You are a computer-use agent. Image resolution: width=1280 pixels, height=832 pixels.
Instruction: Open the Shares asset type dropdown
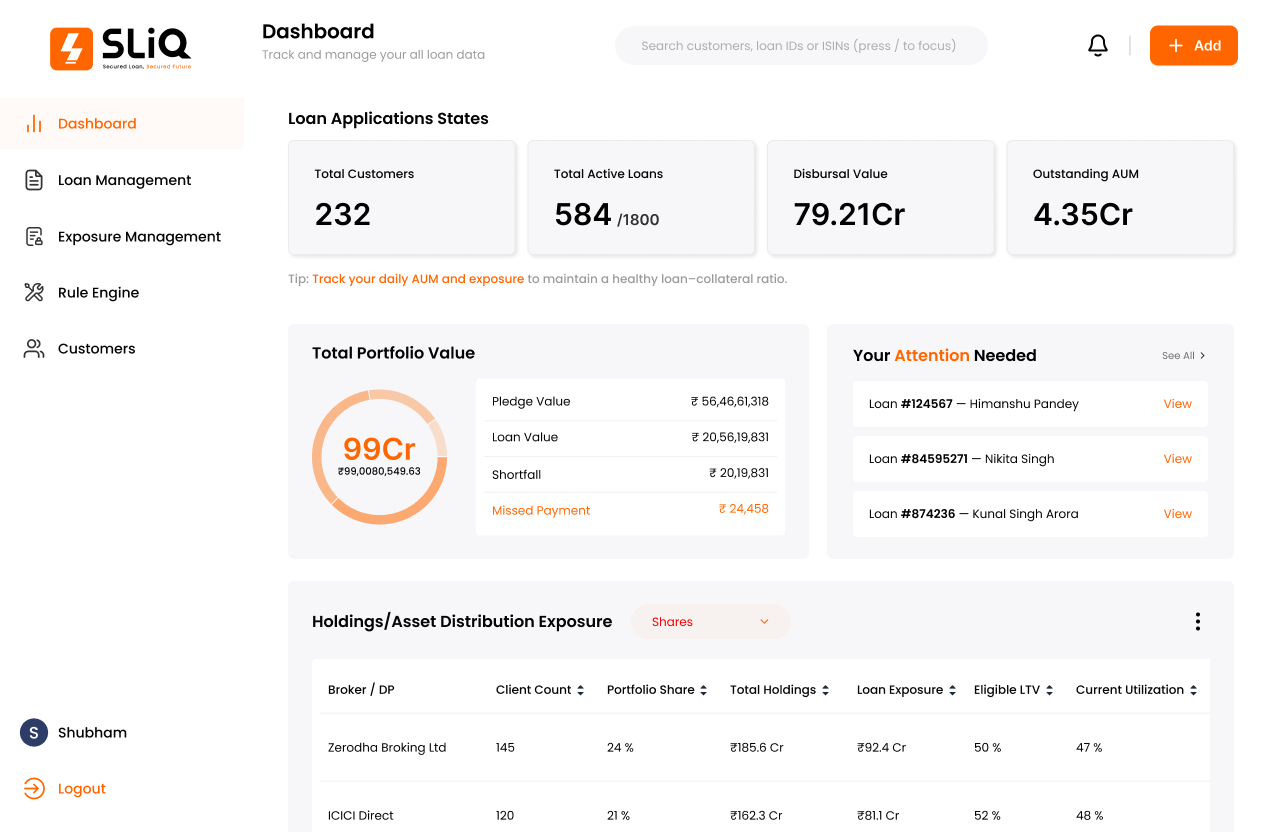tap(710, 621)
